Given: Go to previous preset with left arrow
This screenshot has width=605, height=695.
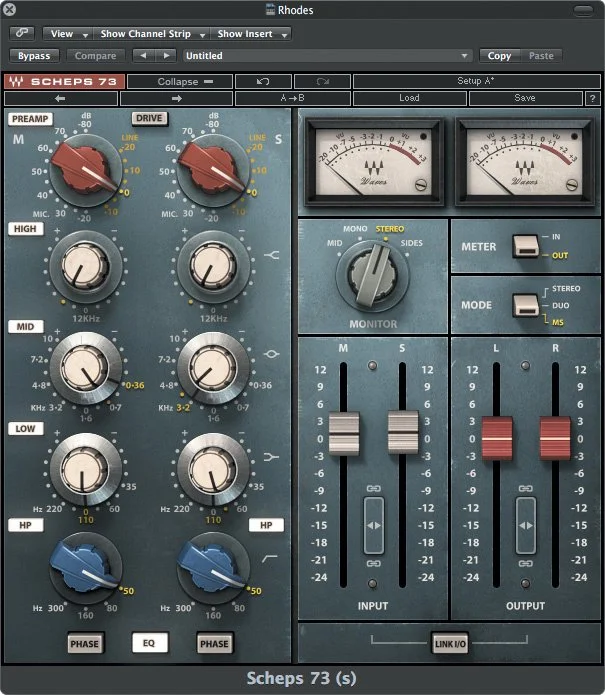Looking at the screenshot, I should coord(61,98).
